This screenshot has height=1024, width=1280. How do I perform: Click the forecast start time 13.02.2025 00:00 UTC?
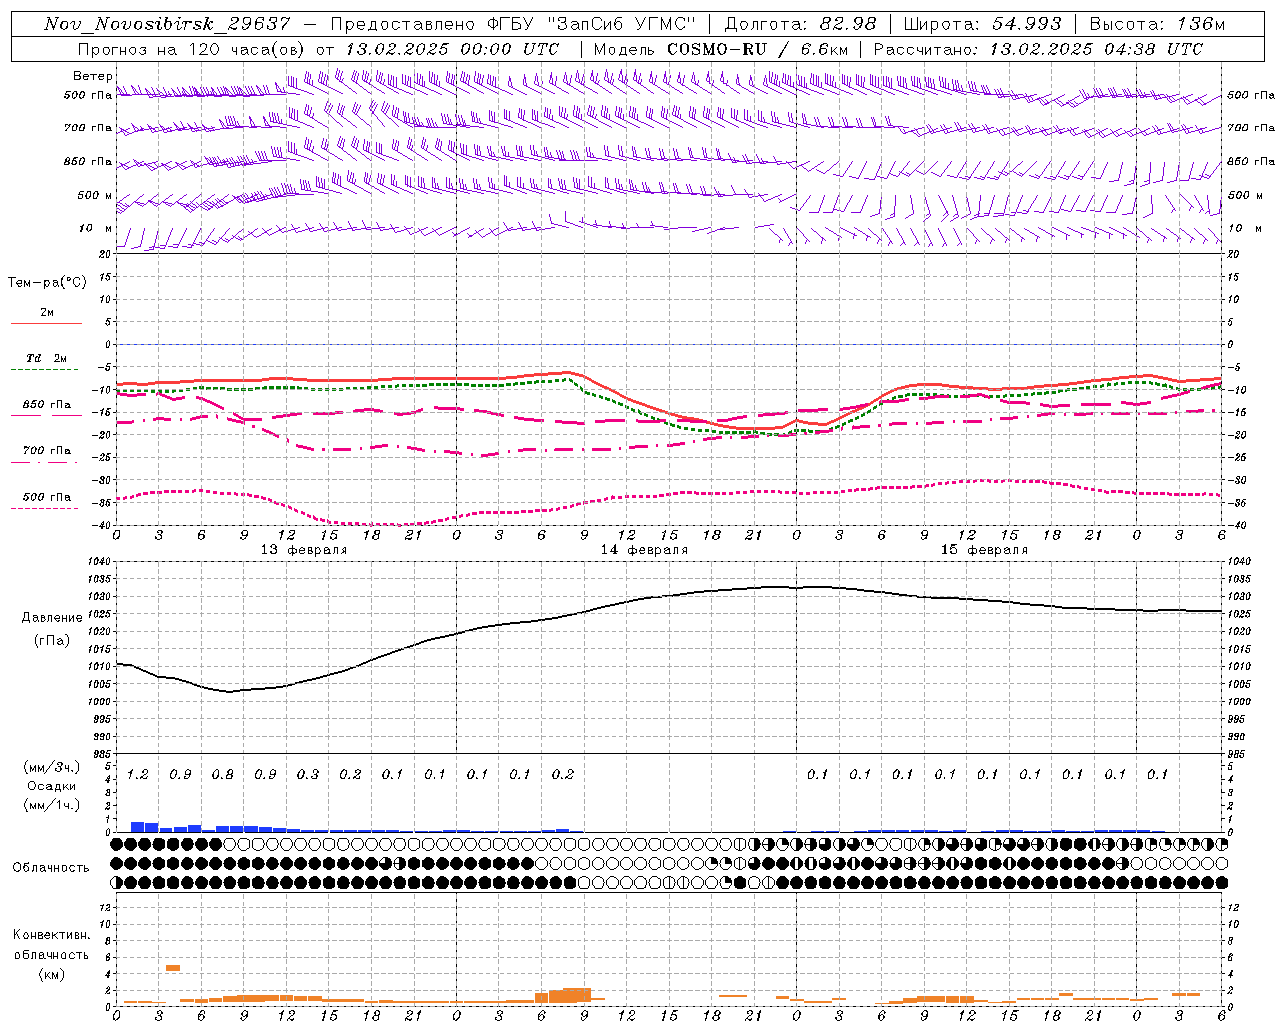coord(451,49)
